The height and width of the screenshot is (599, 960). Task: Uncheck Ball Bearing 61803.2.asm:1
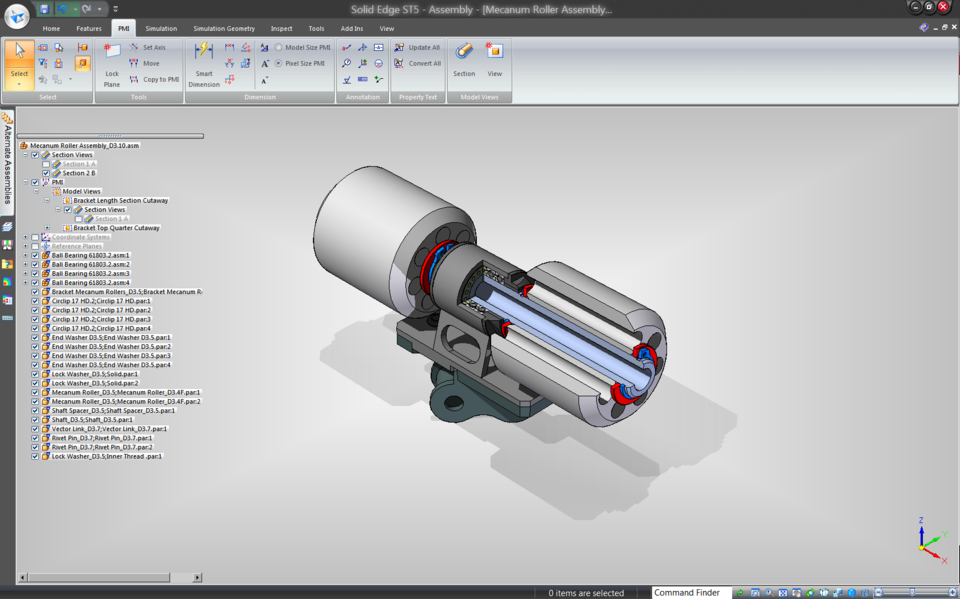(x=35, y=255)
